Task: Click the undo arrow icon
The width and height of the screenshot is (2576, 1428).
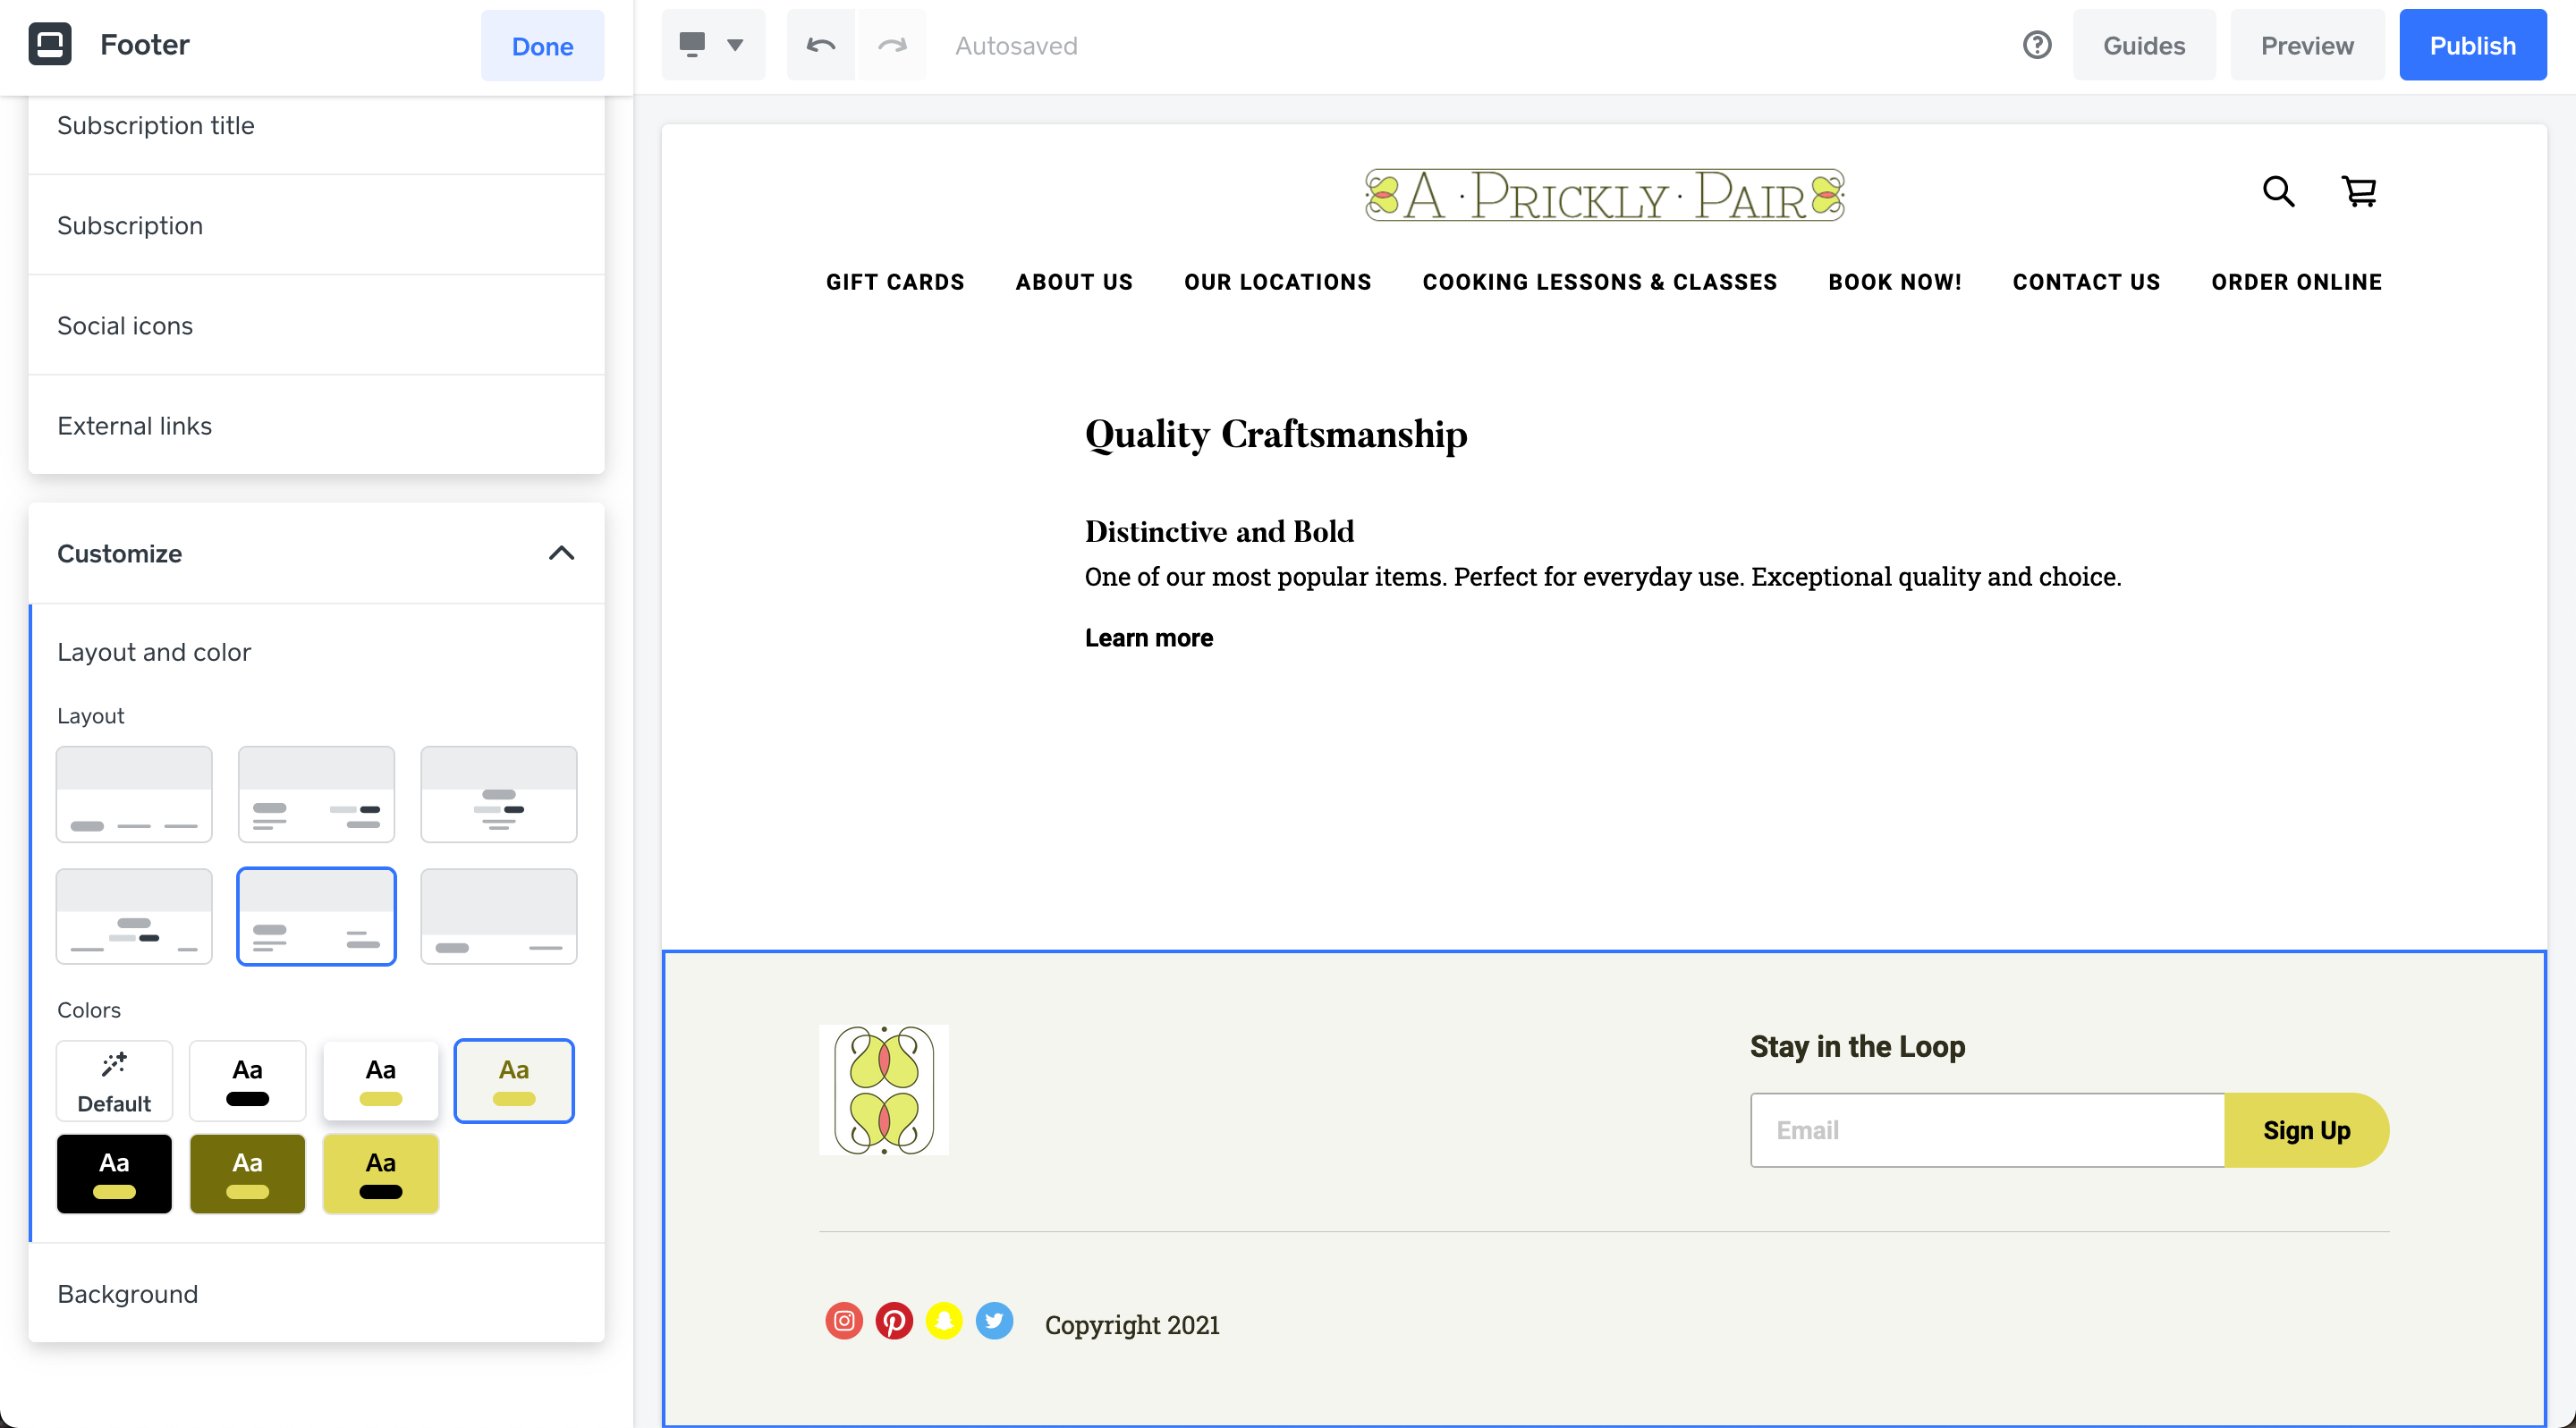Action: 820,45
